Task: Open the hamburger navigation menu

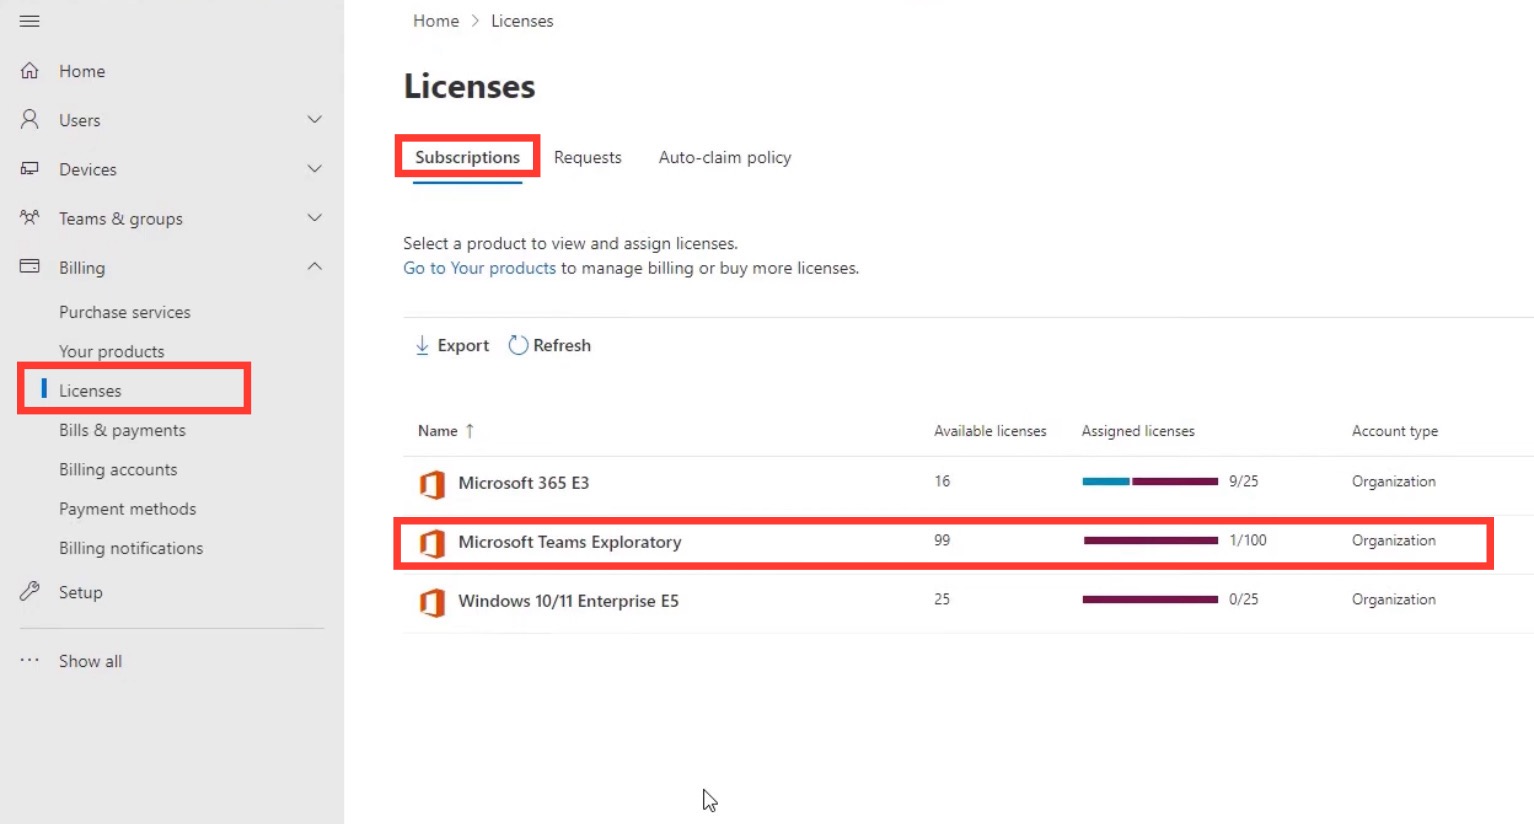Action: click(30, 21)
